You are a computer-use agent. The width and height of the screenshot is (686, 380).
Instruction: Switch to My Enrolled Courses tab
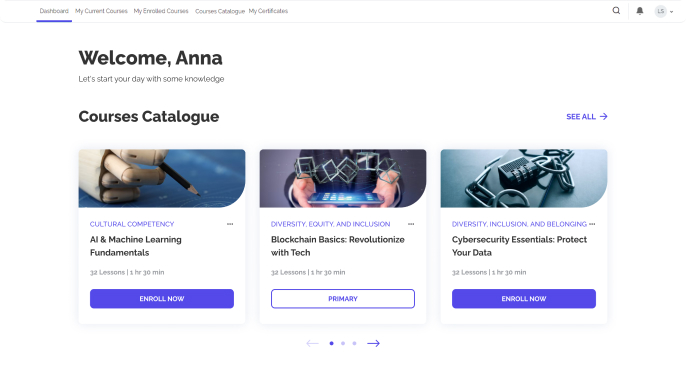click(x=161, y=11)
